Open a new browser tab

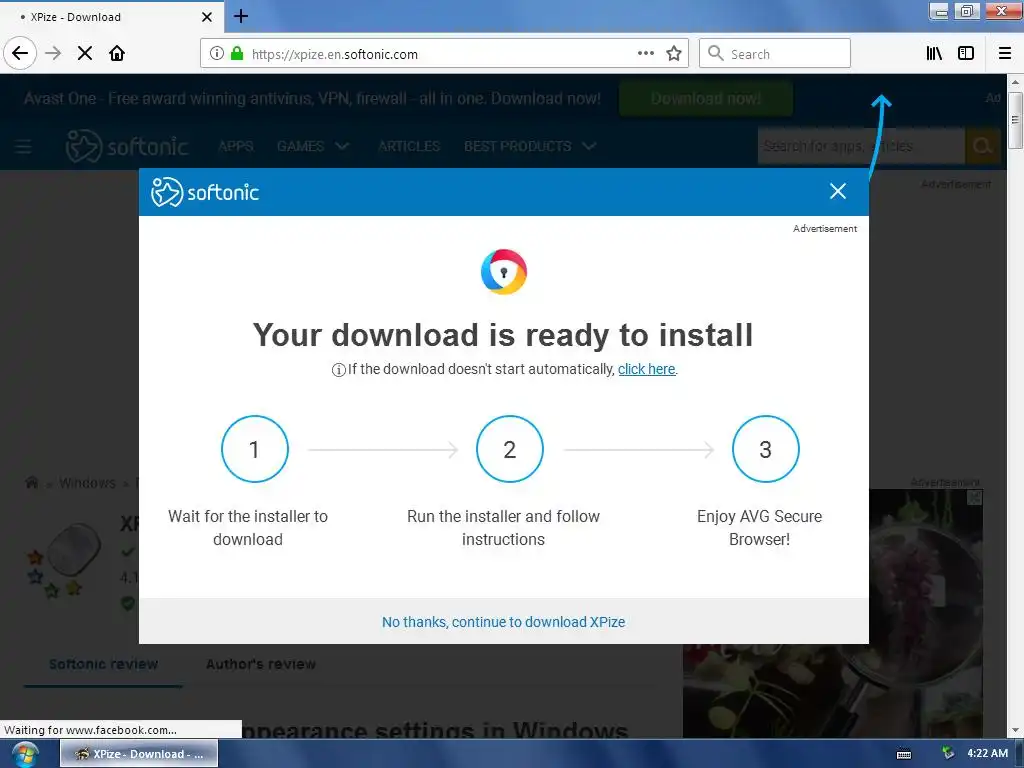pos(241,16)
